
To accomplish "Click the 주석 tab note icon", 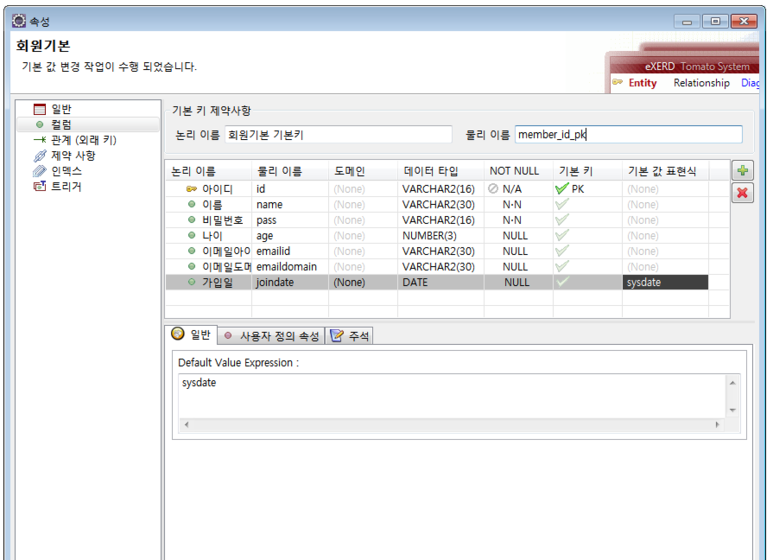I will 337,336.
